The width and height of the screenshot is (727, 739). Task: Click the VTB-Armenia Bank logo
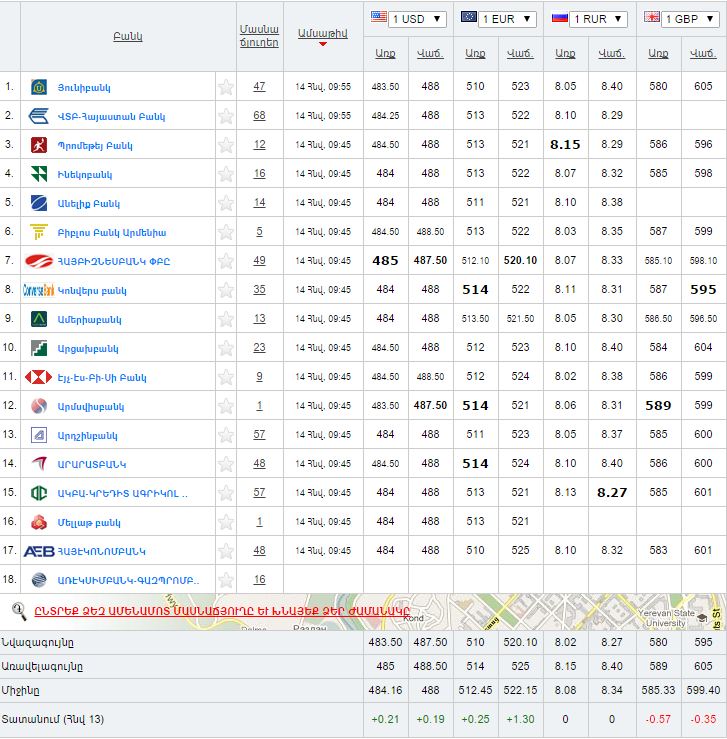pos(39,116)
